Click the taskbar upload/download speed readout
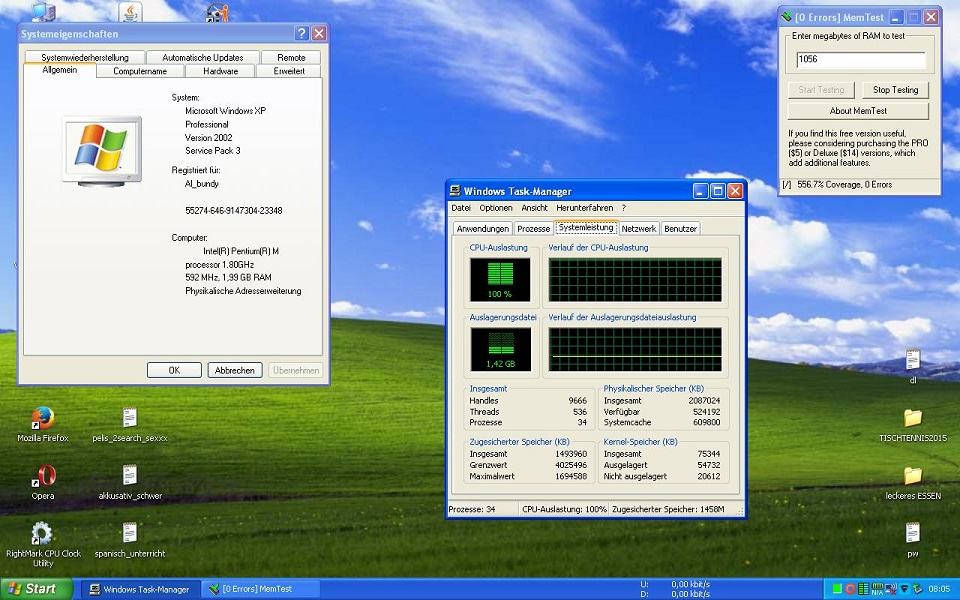960x600 pixels. 675,589
